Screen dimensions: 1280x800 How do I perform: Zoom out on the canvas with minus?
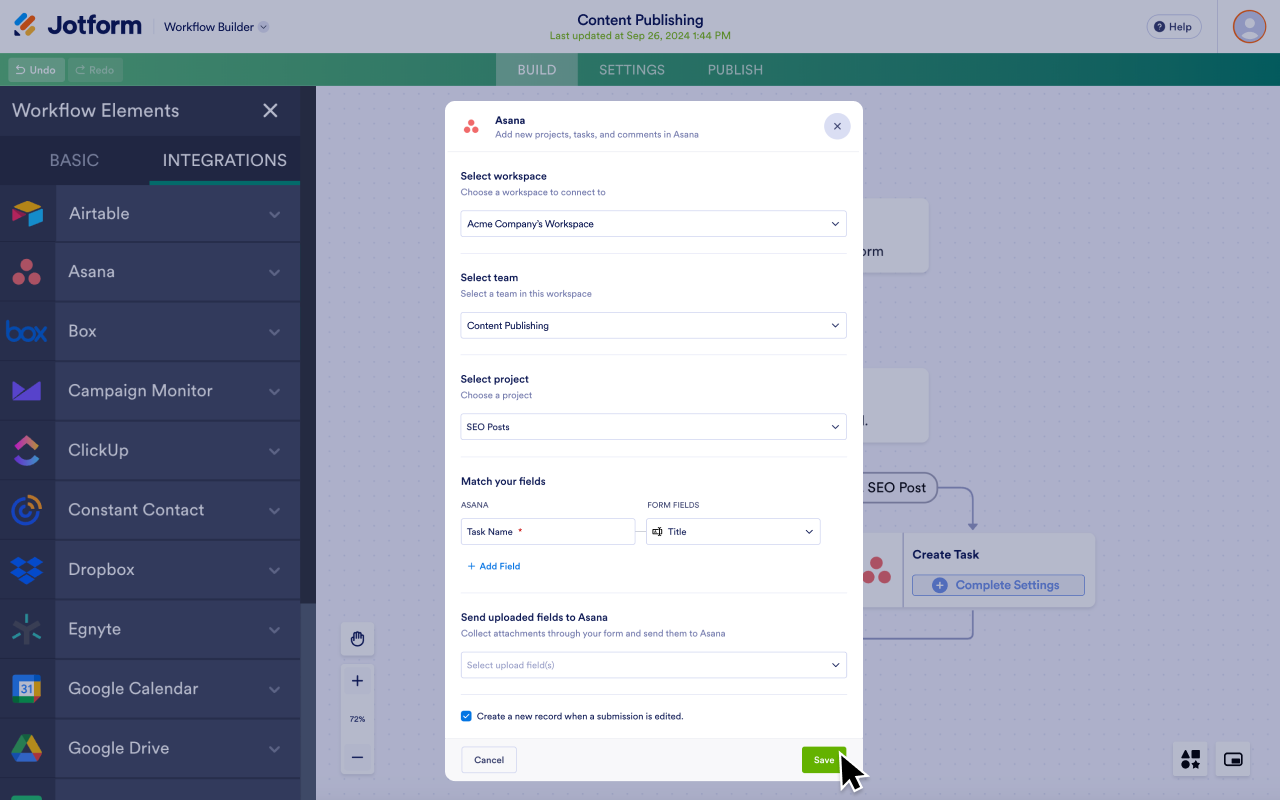tap(357, 758)
